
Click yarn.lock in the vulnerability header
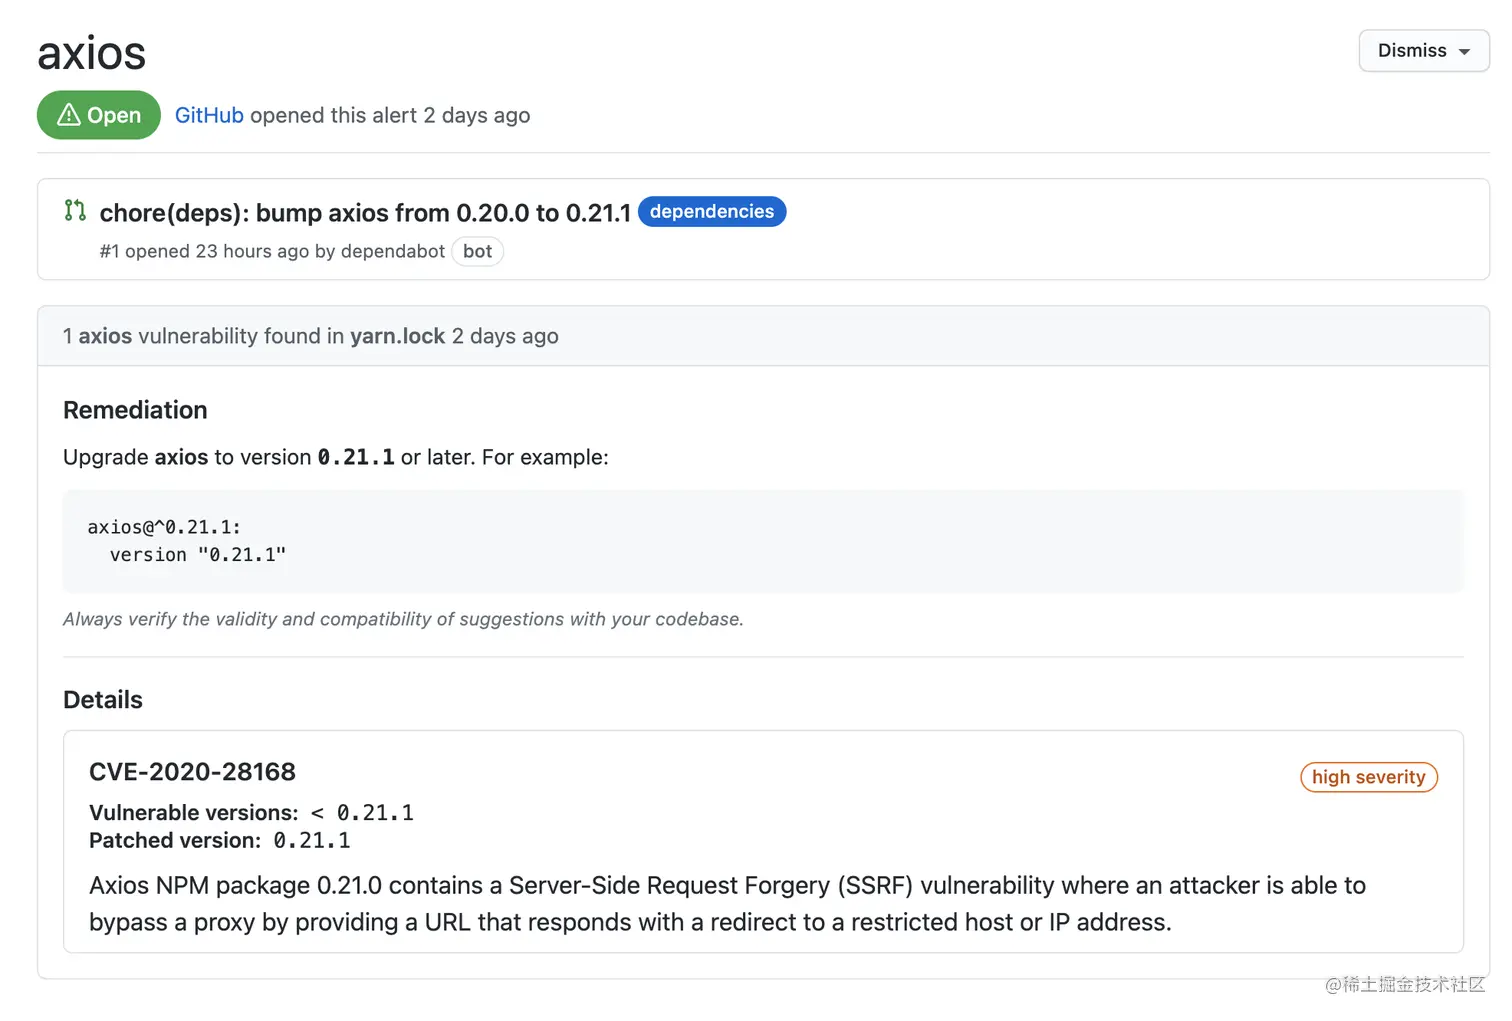pyautogui.click(x=397, y=336)
